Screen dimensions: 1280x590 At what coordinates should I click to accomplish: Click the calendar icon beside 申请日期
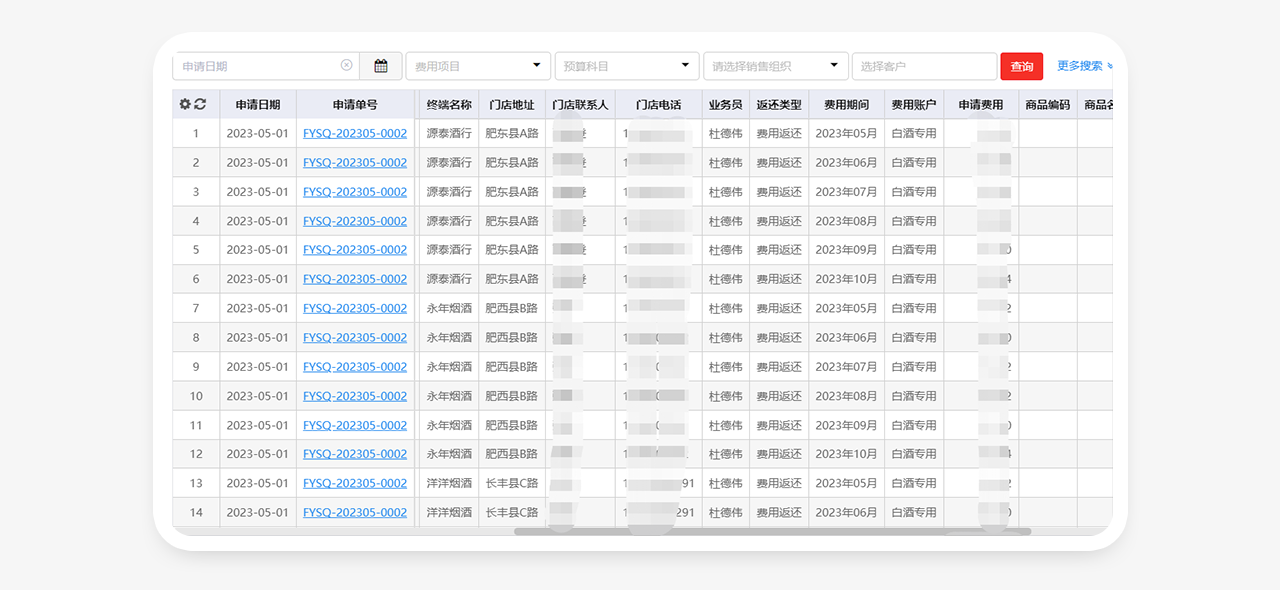point(381,66)
